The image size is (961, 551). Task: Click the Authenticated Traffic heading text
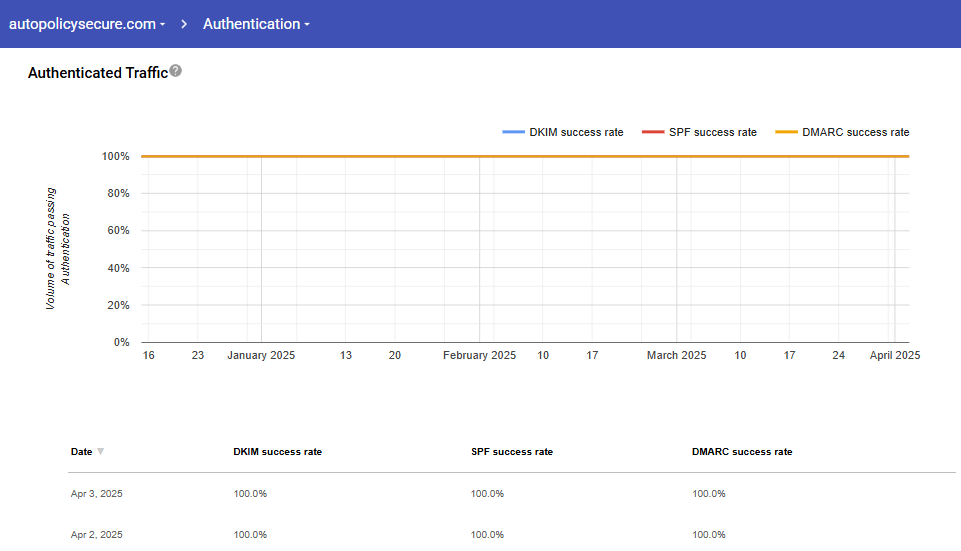click(97, 73)
